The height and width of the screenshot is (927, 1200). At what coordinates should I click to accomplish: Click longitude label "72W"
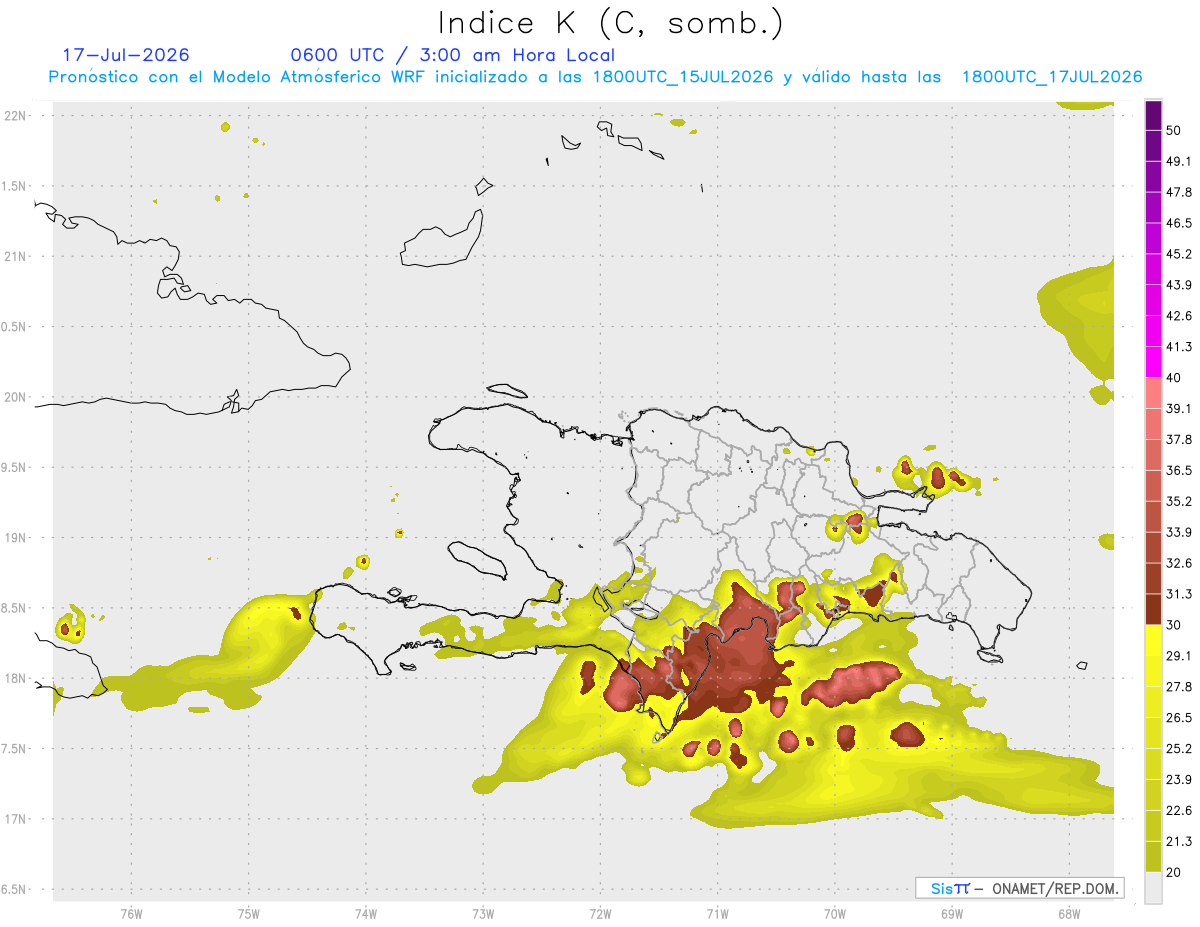click(x=600, y=913)
